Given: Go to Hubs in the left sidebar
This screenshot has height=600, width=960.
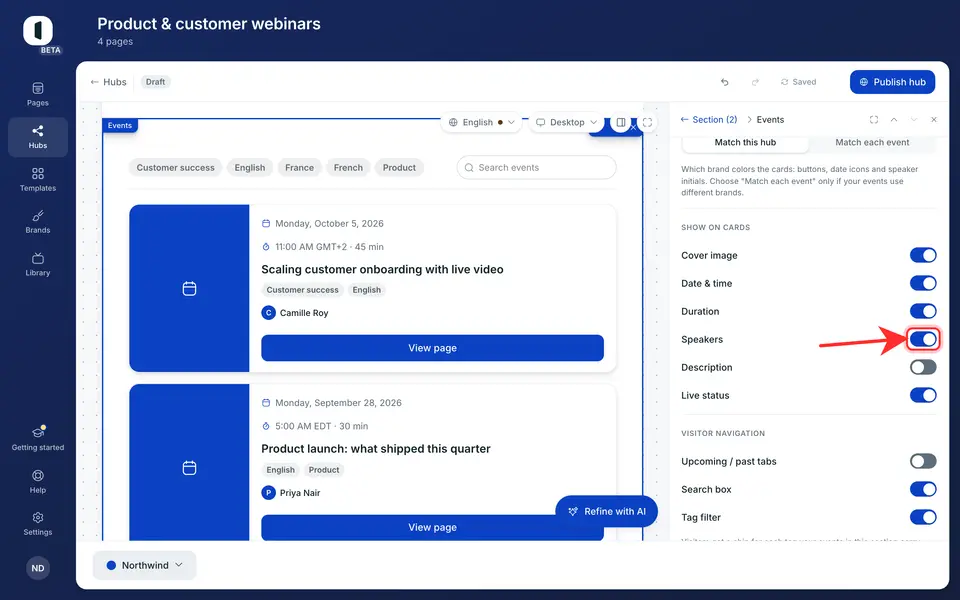Looking at the screenshot, I should tap(37, 137).
